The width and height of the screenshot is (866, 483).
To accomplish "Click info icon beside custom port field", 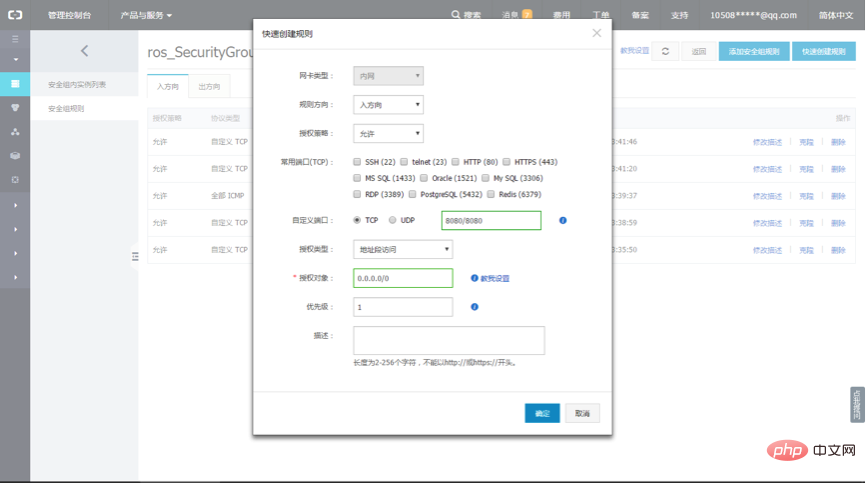I will 563,220.
